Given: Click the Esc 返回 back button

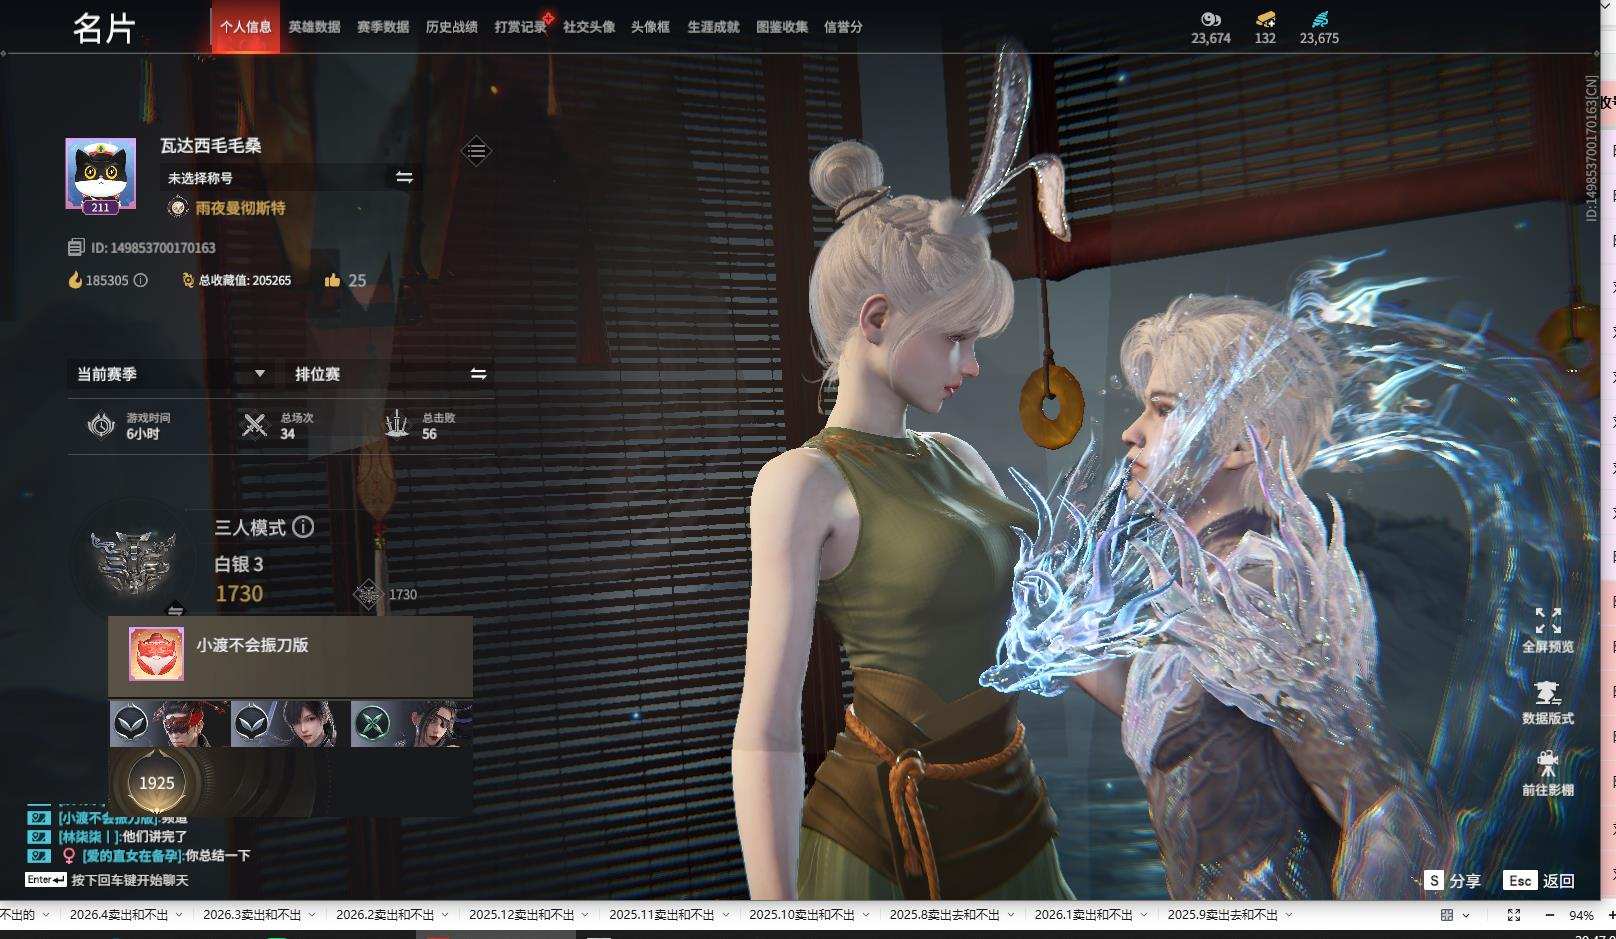Looking at the screenshot, I should [1540, 880].
